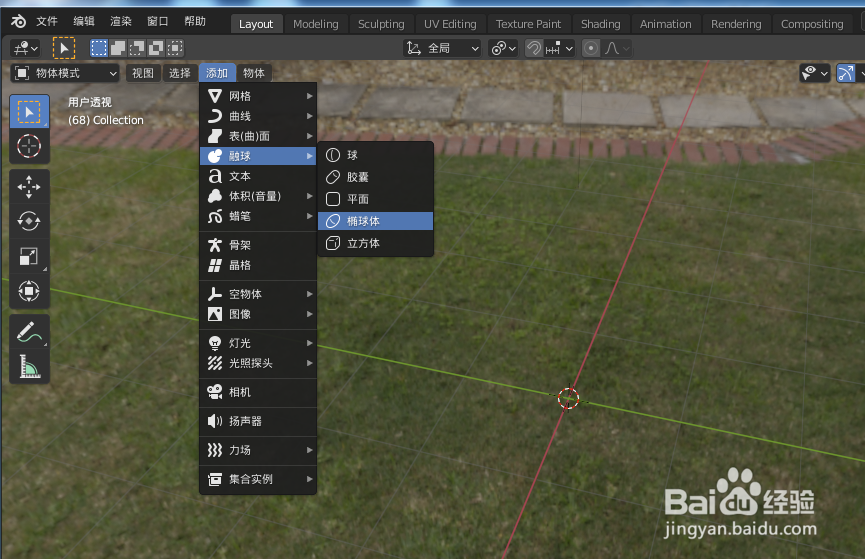Open the 渲染 render menu

121,22
